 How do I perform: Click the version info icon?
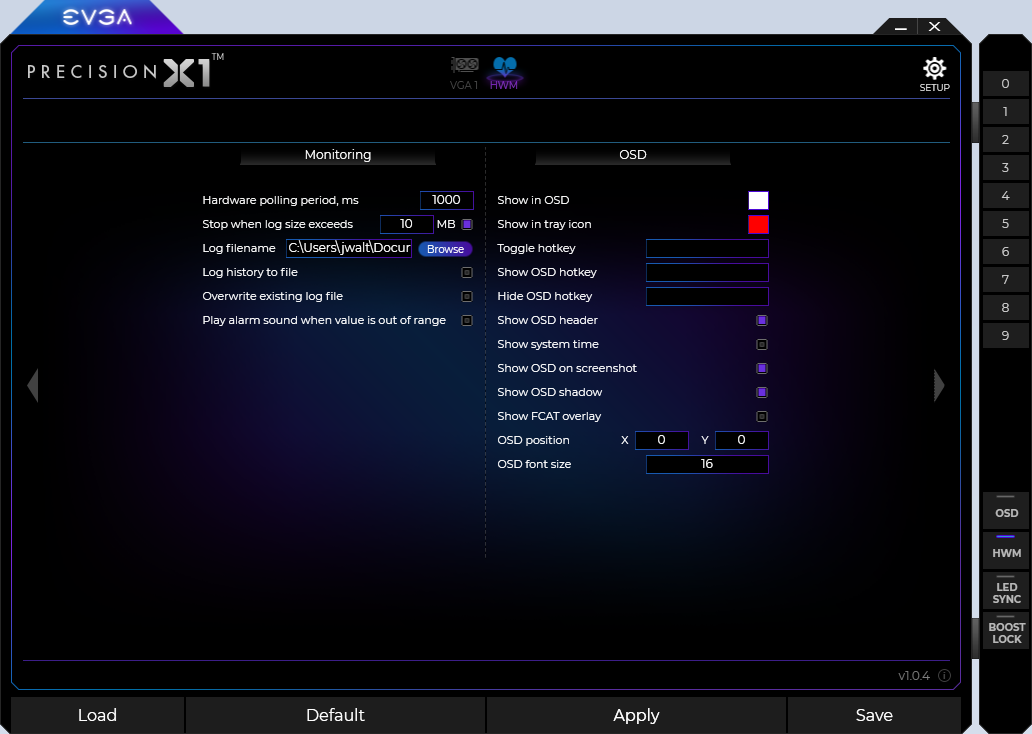click(x=944, y=675)
